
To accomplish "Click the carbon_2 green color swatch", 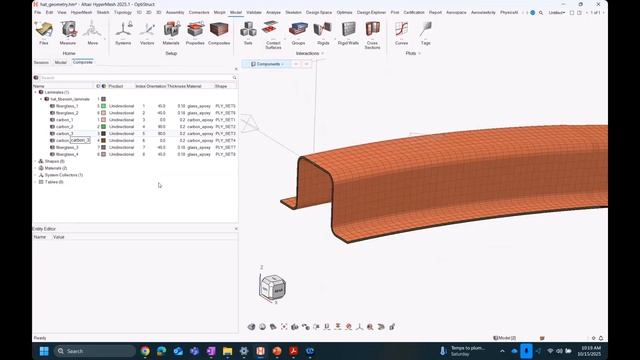I will [104, 127].
